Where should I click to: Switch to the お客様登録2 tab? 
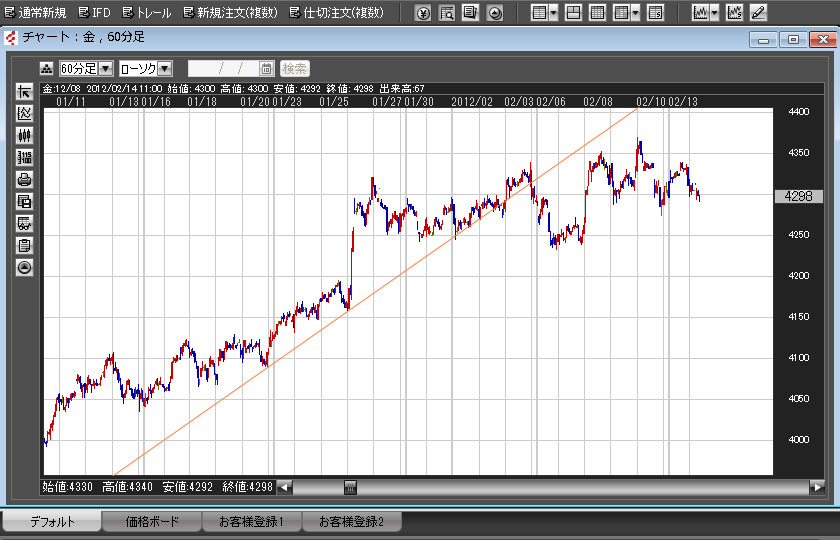358,522
